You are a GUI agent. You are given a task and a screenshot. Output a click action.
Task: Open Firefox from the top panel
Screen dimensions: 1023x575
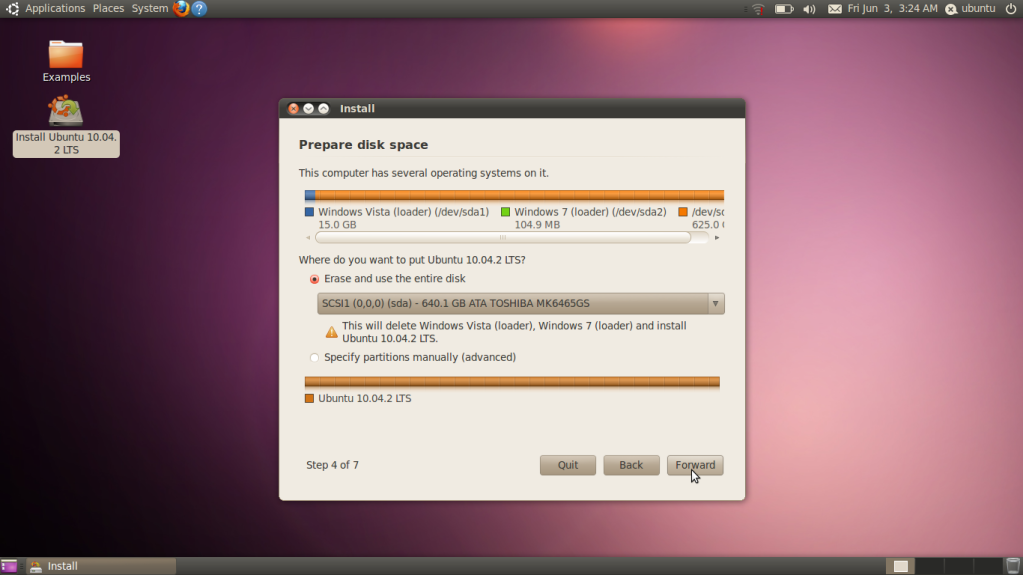(181, 8)
